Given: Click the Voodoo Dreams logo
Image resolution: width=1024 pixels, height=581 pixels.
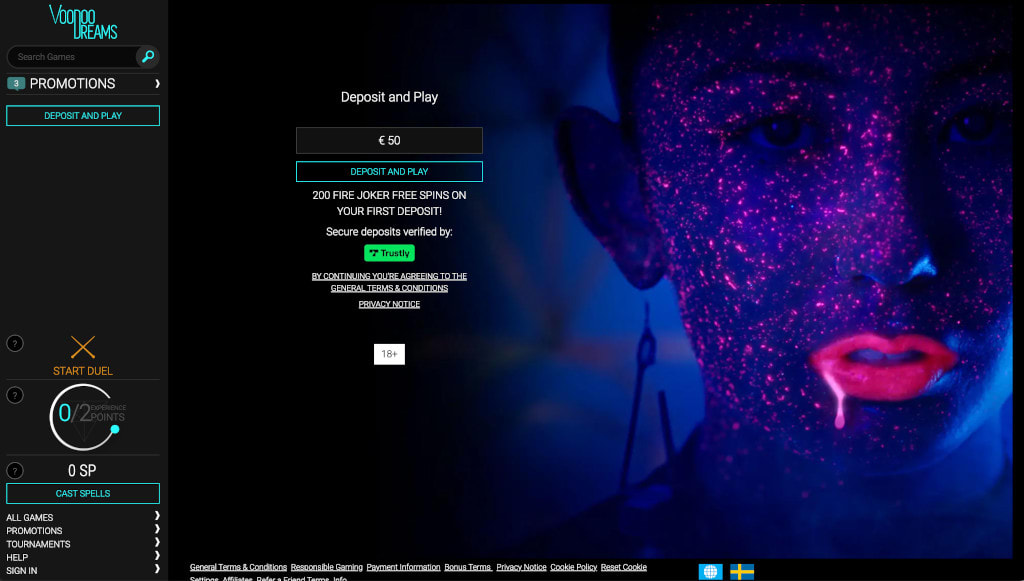Looking at the screenshot, I should point(83,22).
